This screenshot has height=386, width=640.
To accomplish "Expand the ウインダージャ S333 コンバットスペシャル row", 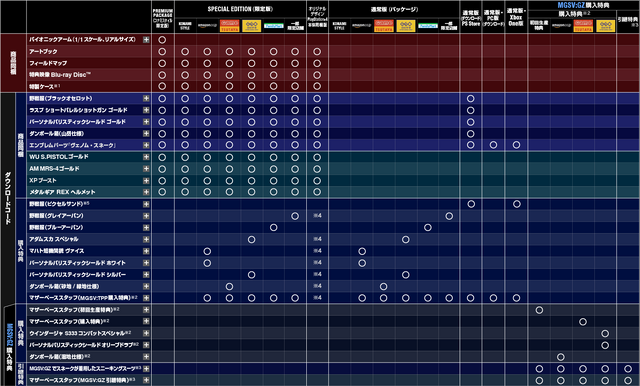I will pyautogui.click(x=146, y=333).
